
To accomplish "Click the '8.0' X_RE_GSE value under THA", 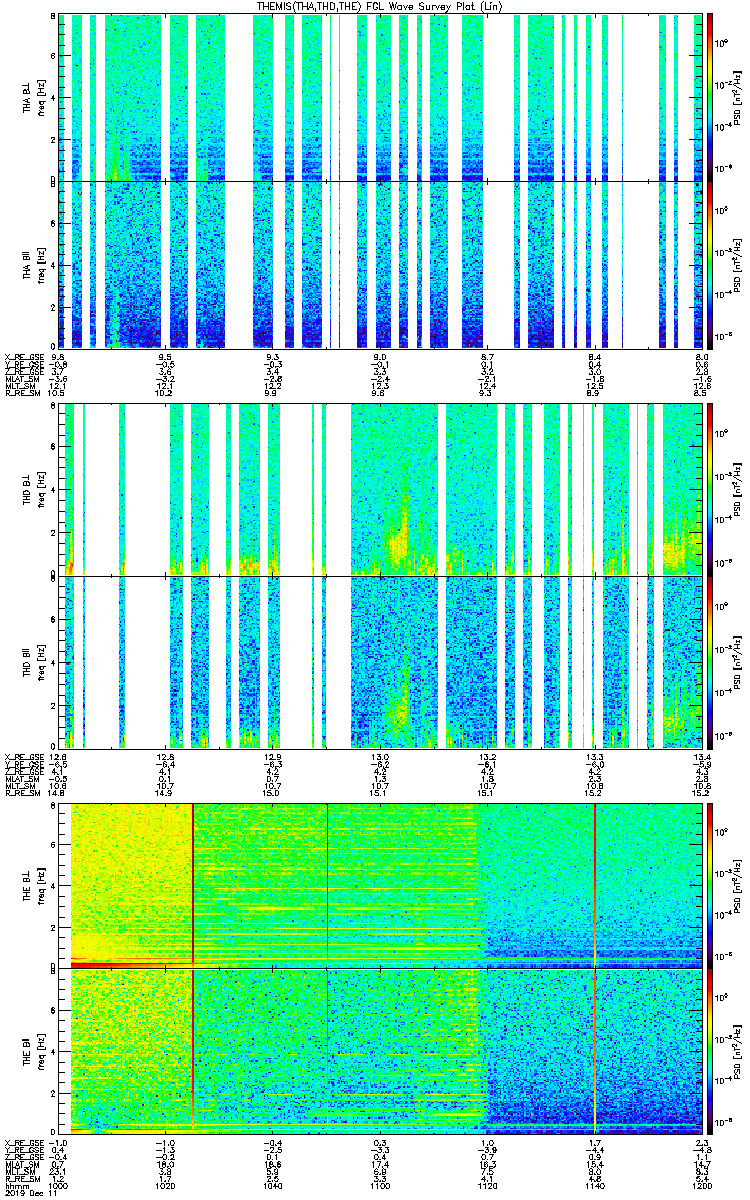I will (702, 356).
